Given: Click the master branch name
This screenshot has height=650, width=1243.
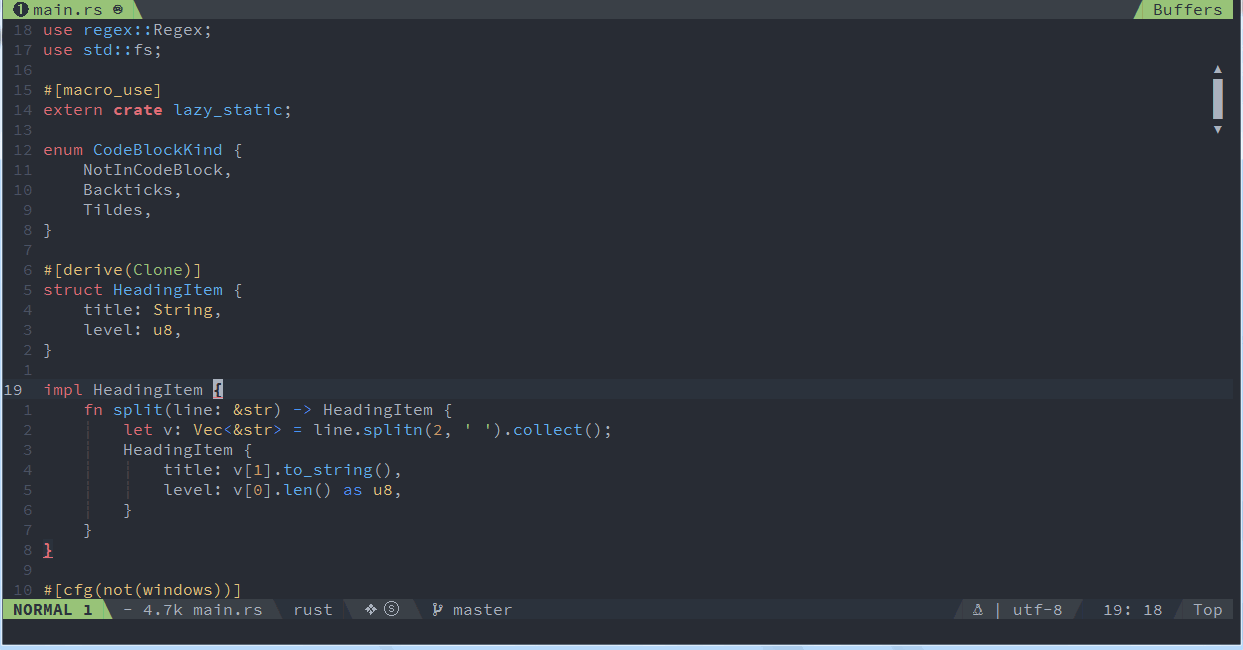Looking at the screenshot, I should 482,610.
